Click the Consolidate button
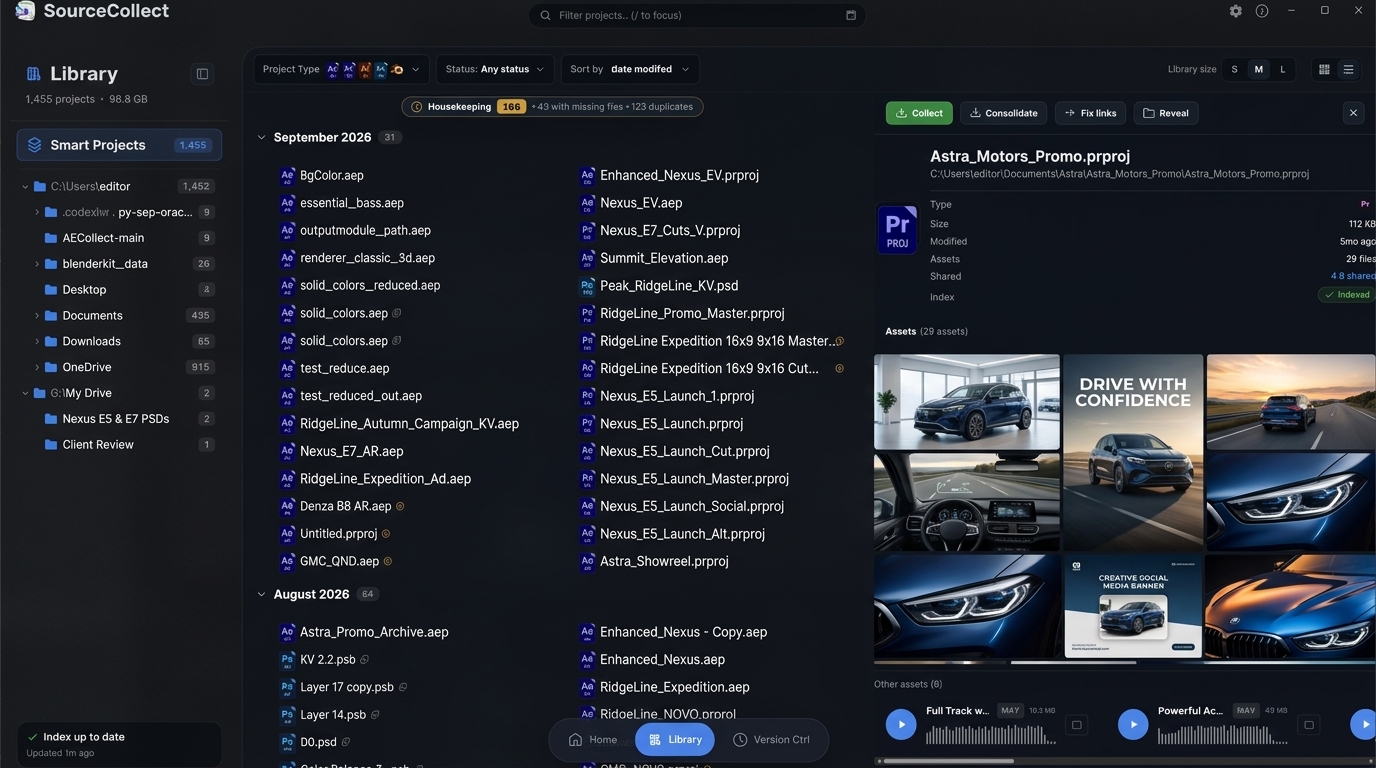The image size is (1376, 768). [x=1004, y=113]
